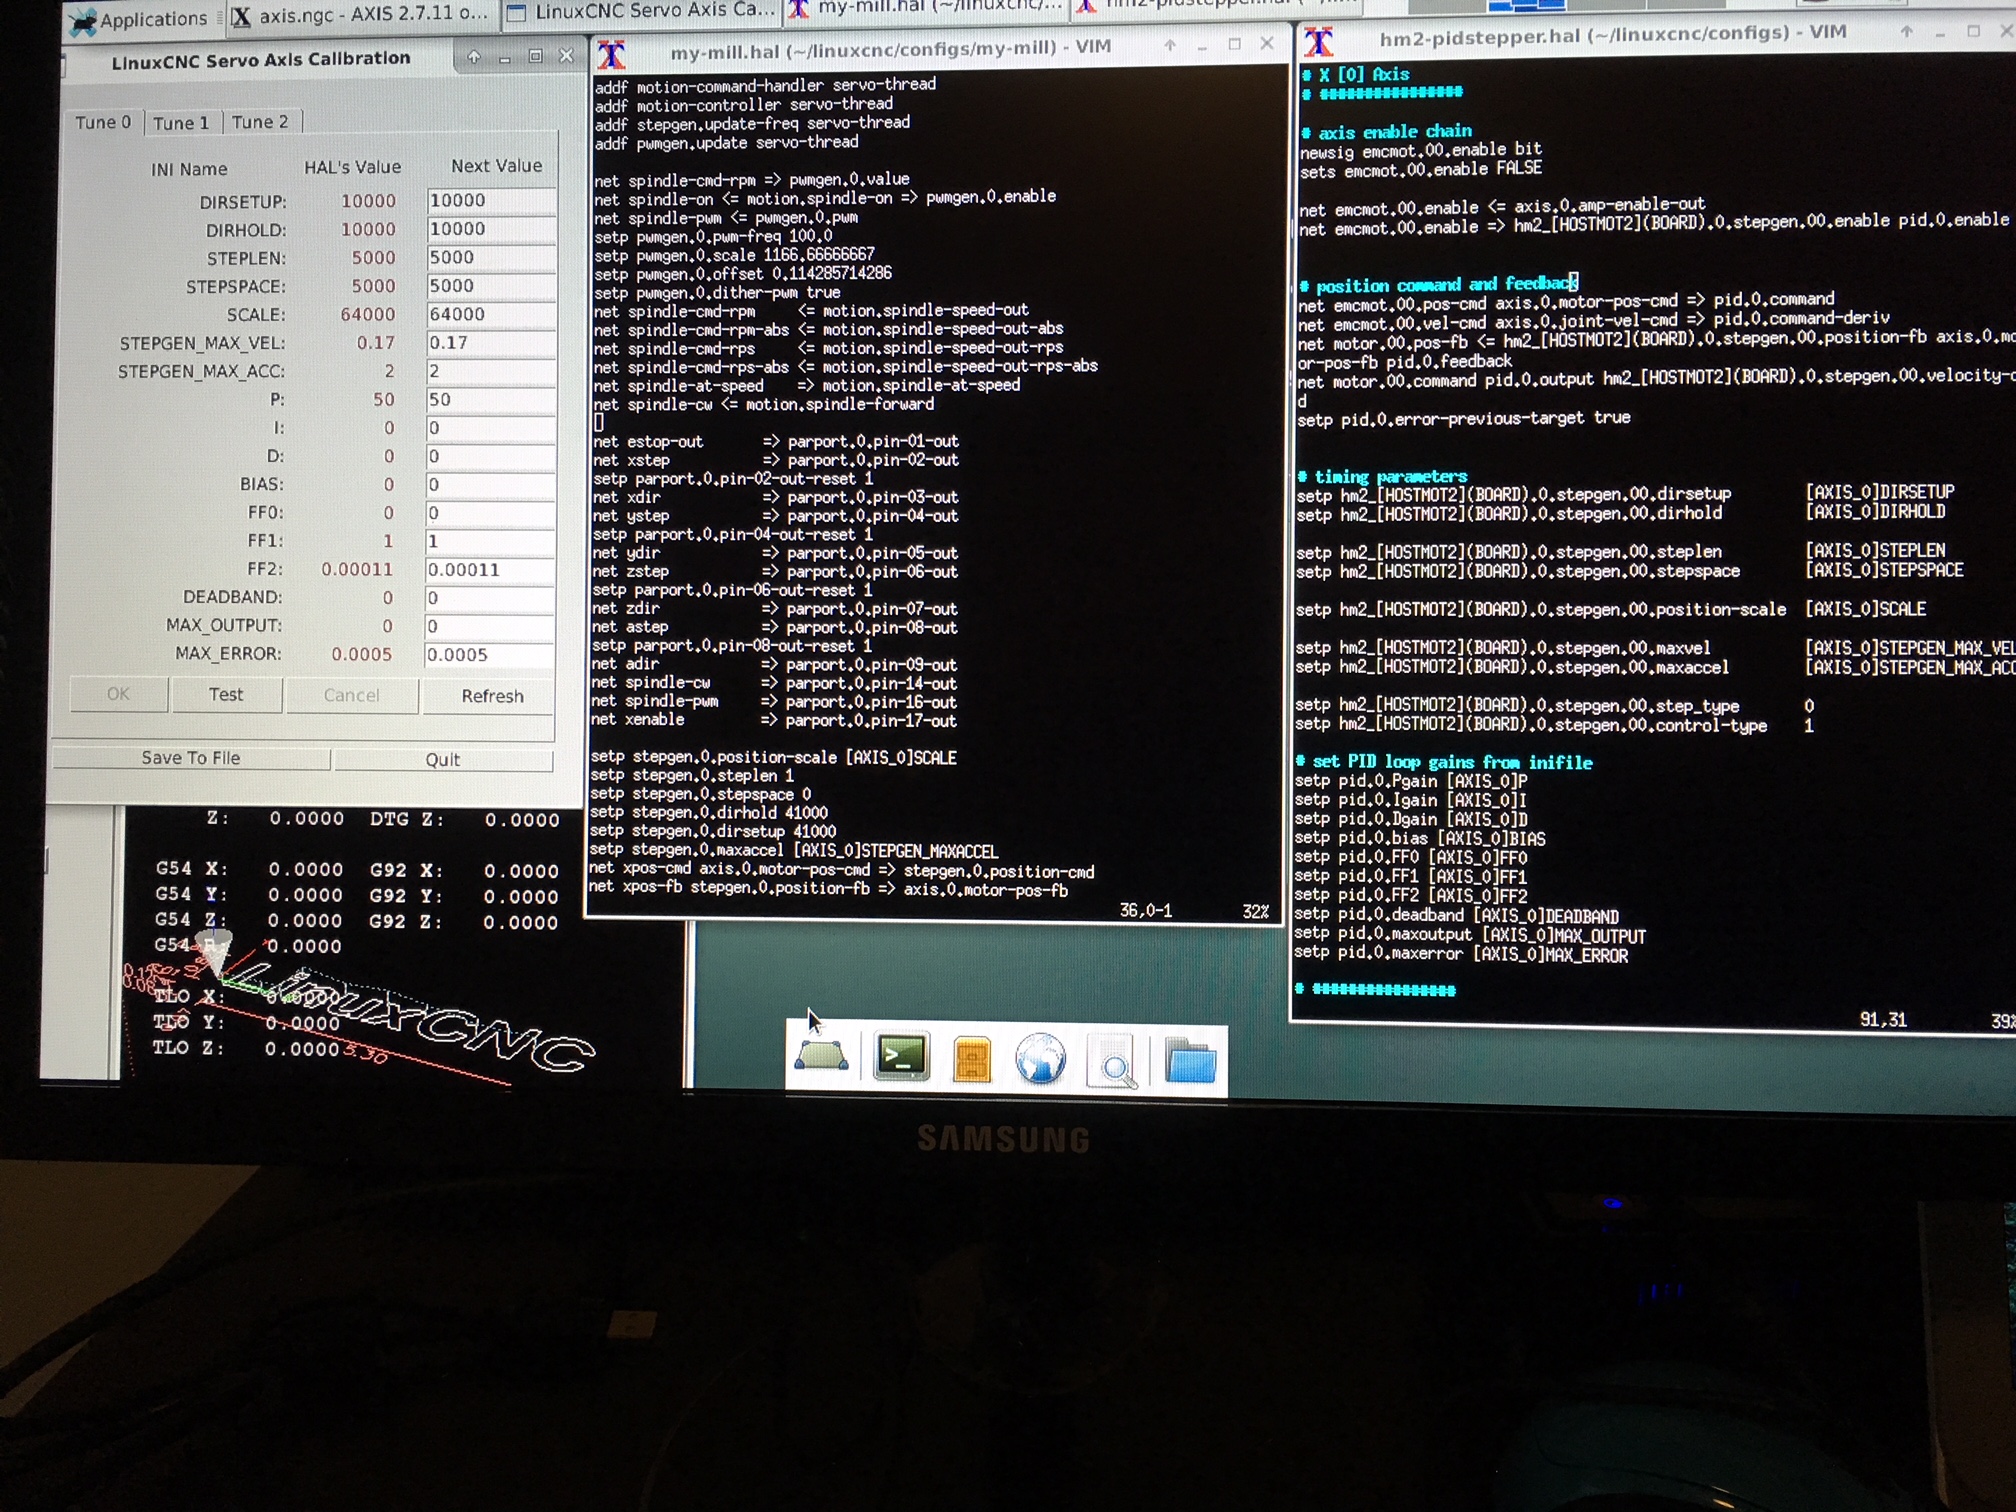Click 'net spindle-at-speed' line in my-mill.hal
This screenshot has height=1512, width=2016.
point(806,385)
